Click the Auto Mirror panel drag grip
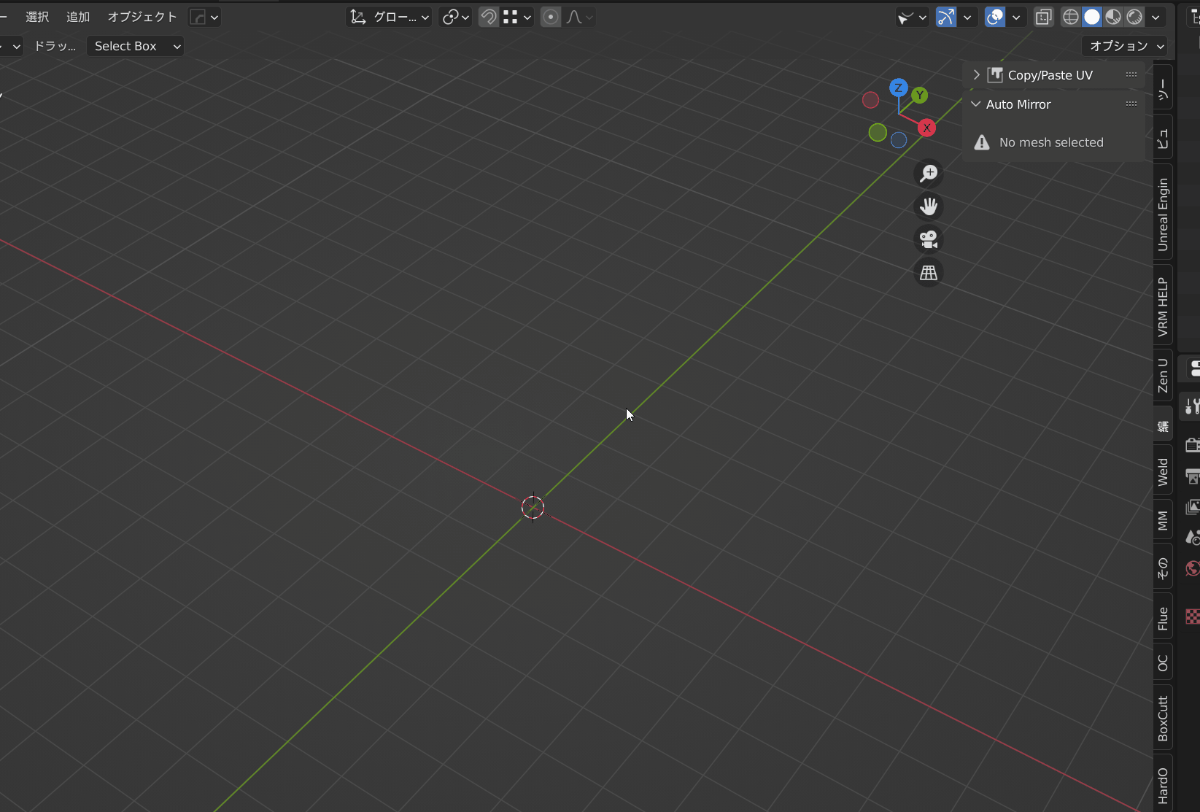 coord(1131,104)
